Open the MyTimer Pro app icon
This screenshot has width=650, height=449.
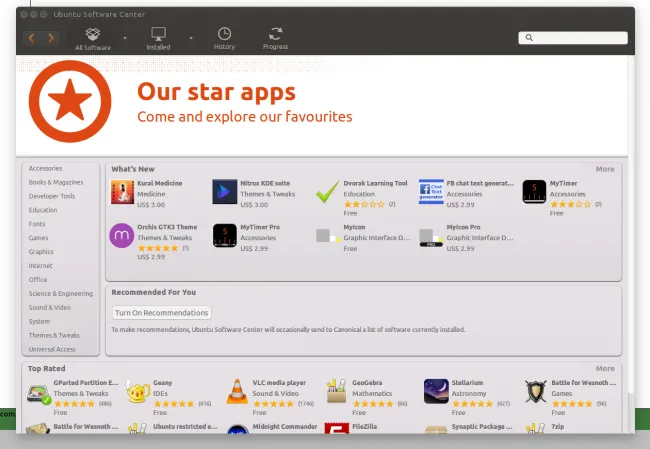click(x=225, y=235)
